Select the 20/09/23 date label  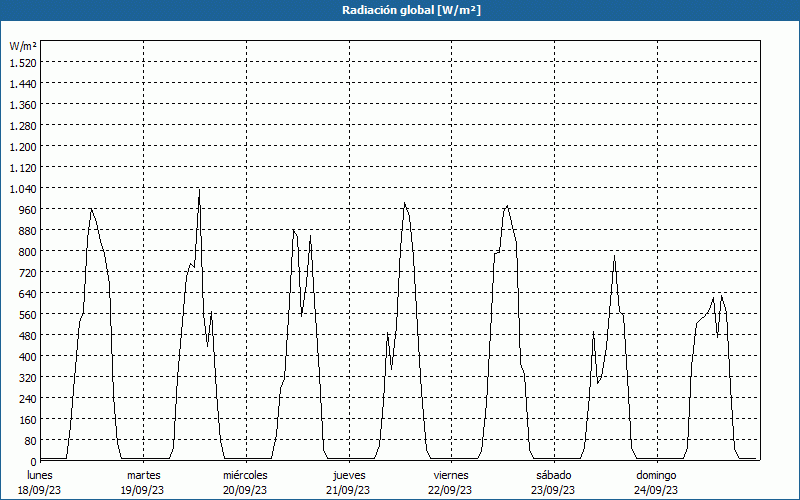(245, 490)
